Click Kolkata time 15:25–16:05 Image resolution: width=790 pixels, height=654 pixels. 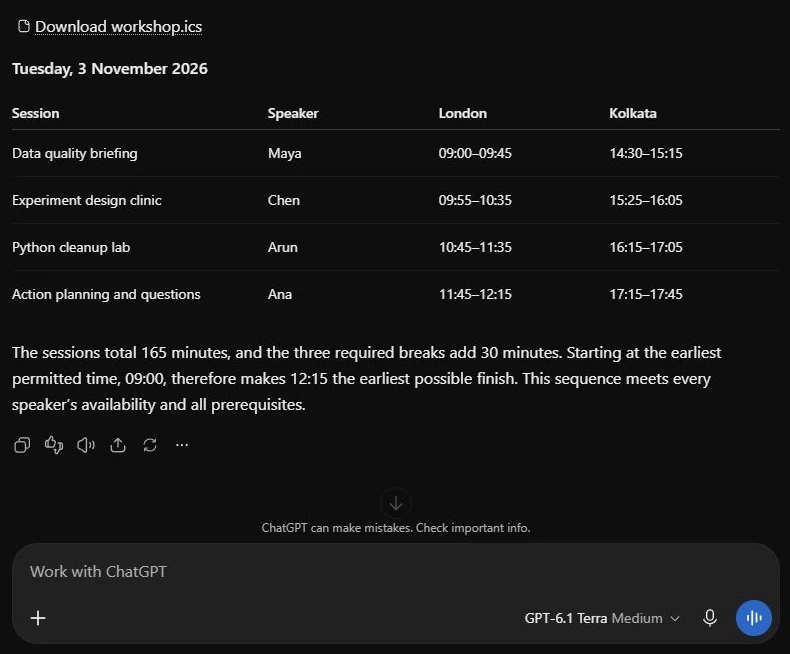[x=646, y=200]
